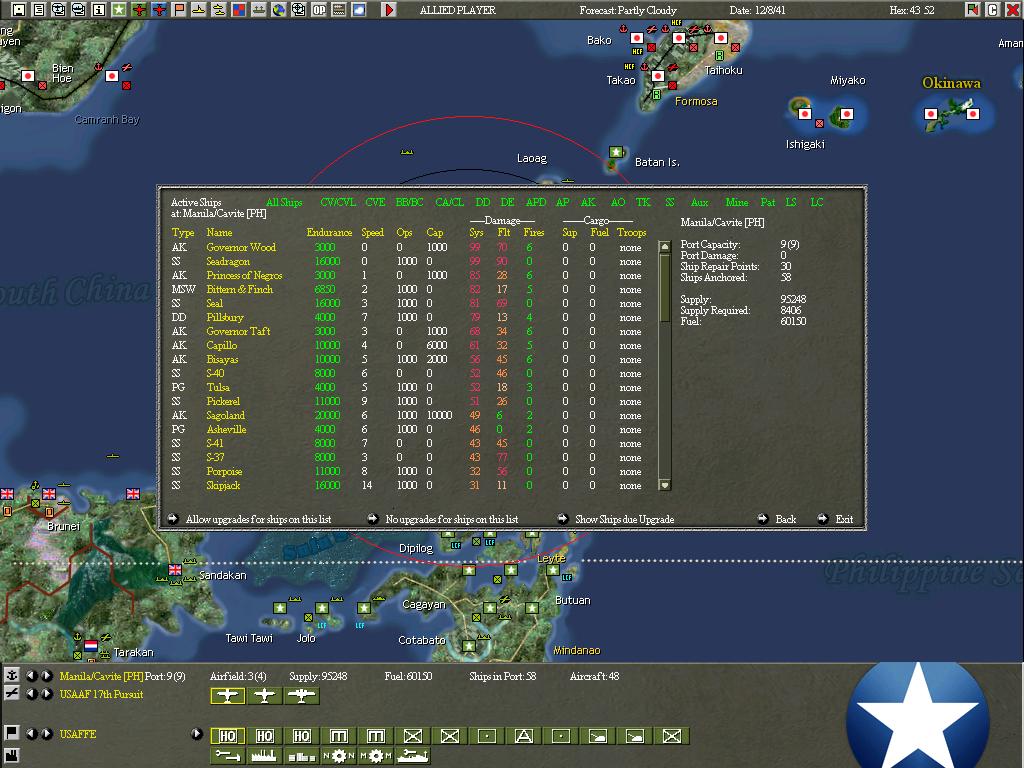Click the green star base marker at Batan Is.
1024x768 pixels.
[616, 152]
